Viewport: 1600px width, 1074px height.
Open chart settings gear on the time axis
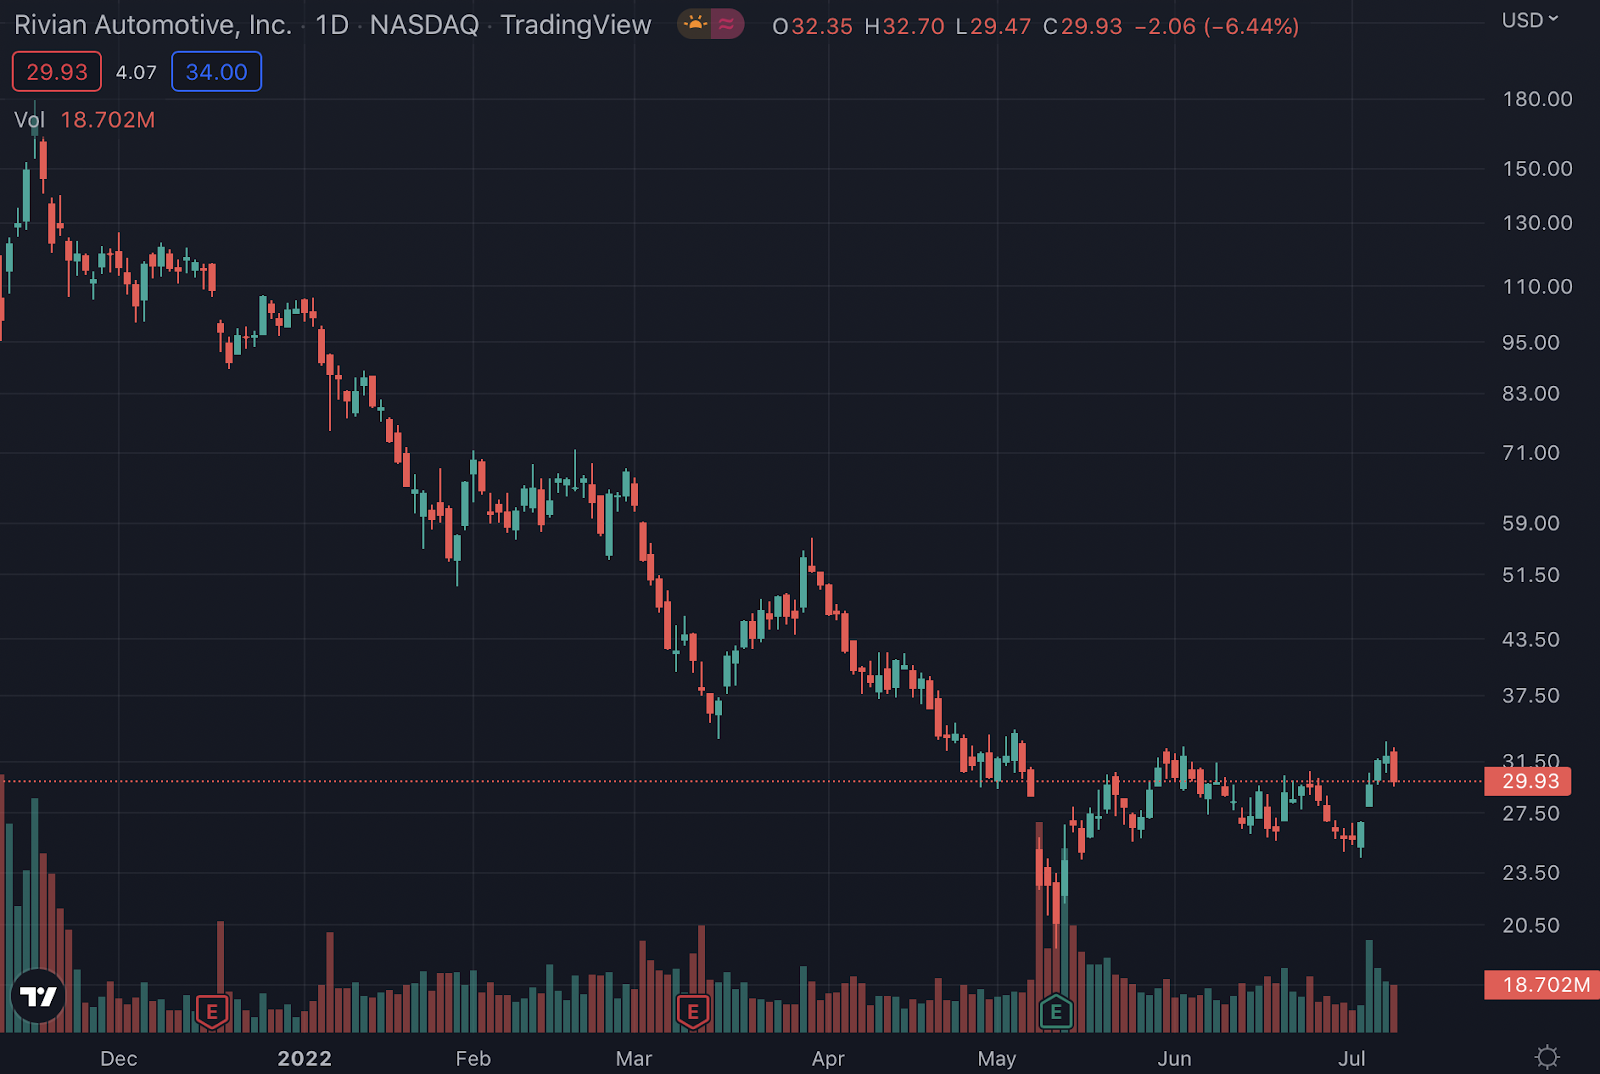(1547, 1057)
